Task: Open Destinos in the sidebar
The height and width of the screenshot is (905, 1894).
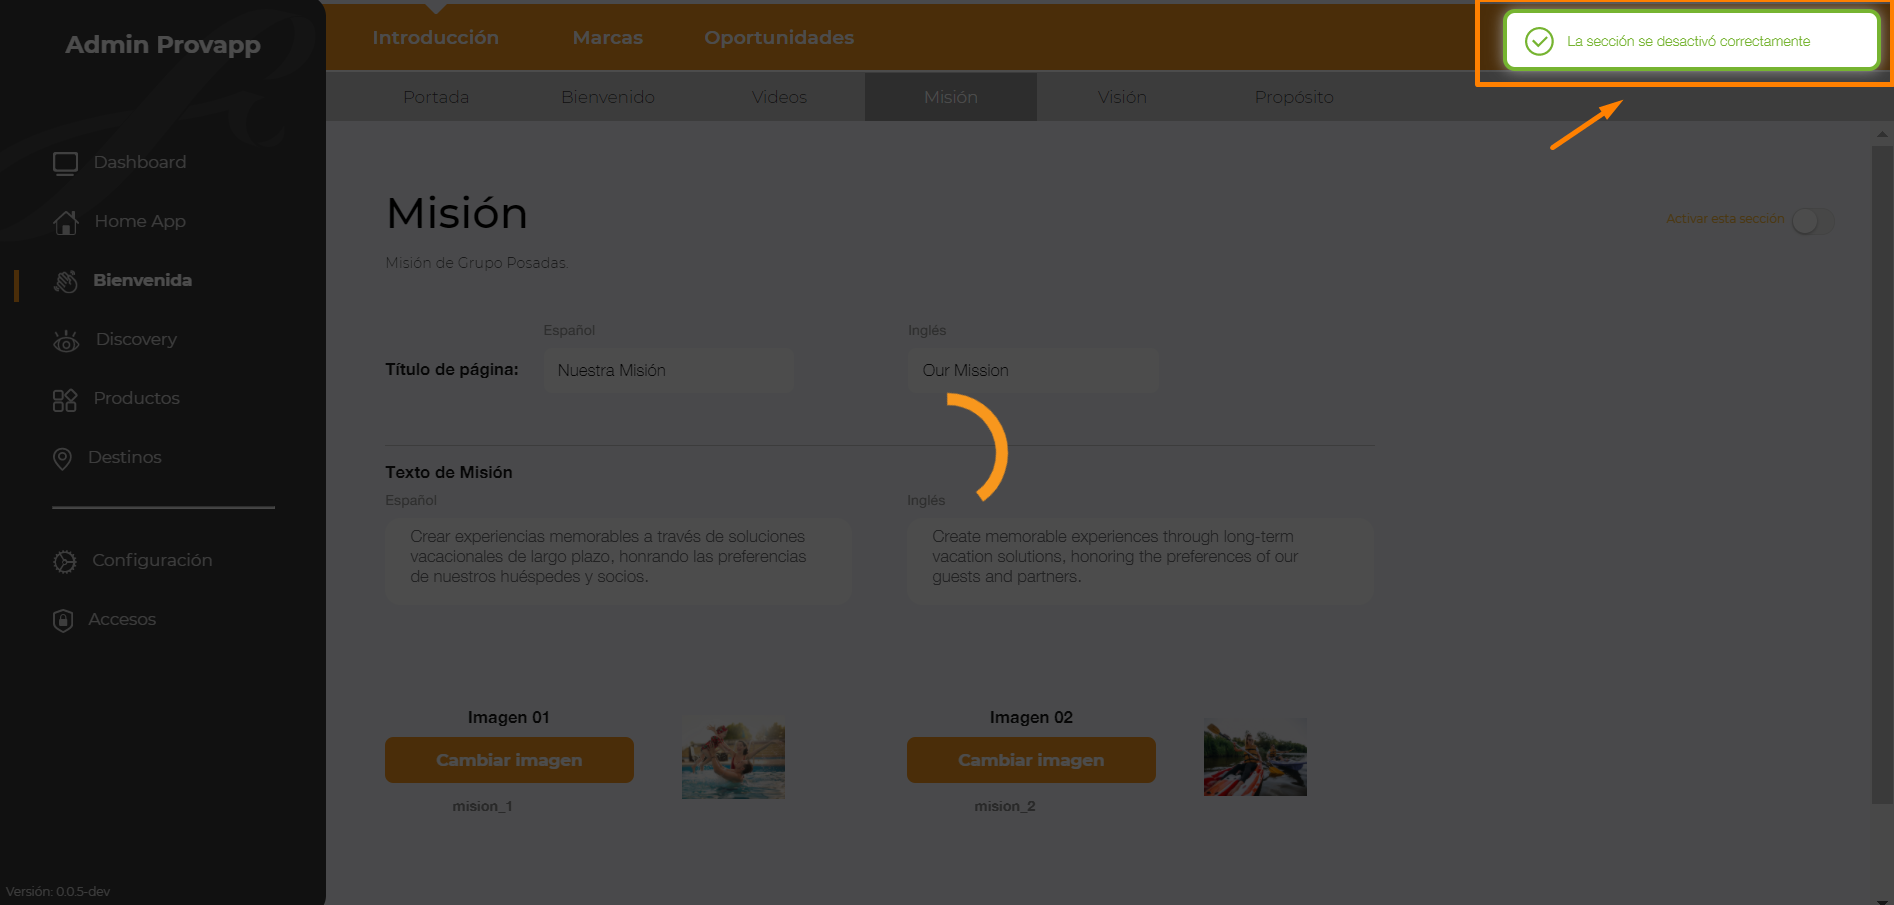Action: coord(125,457)
